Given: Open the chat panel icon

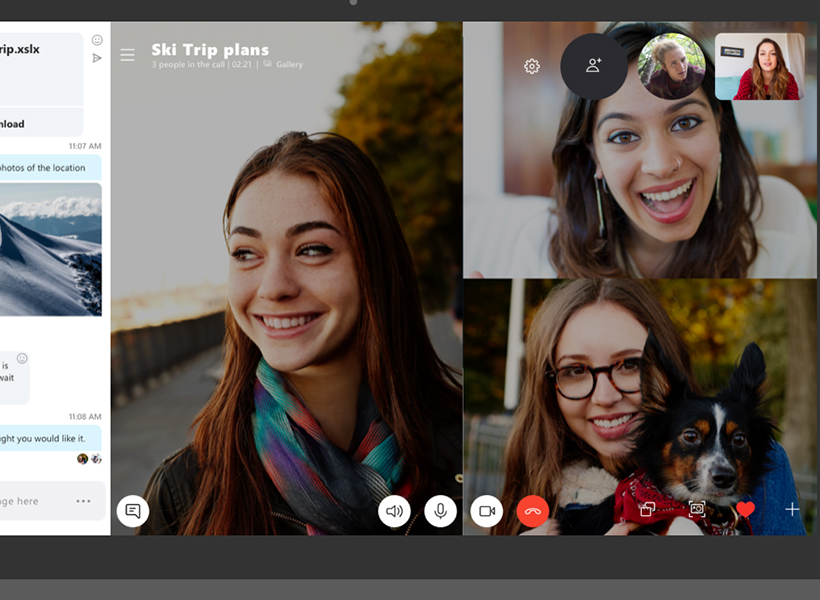Looking at the screenshot, I should pyautogui.click(x=133, y=511).
